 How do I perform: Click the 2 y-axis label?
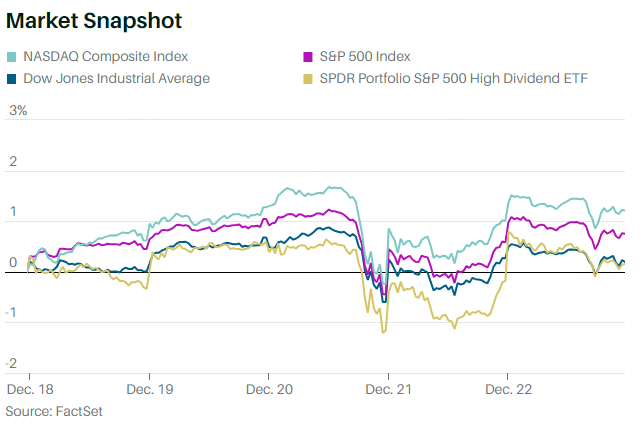[x=13, y=161]
